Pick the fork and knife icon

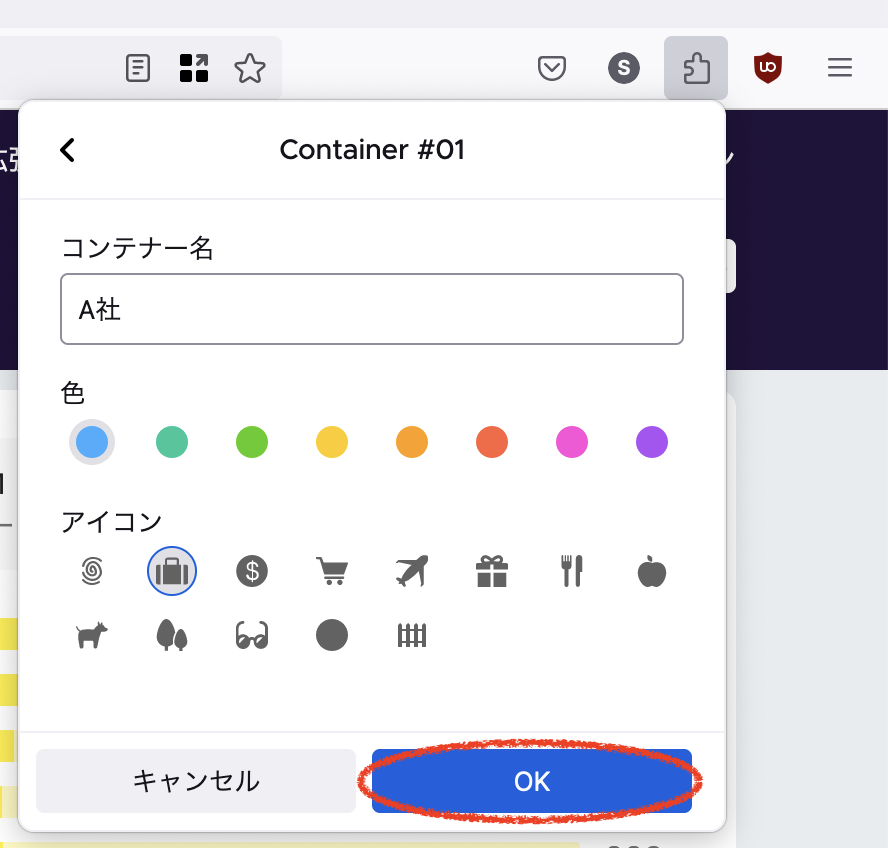572,572
